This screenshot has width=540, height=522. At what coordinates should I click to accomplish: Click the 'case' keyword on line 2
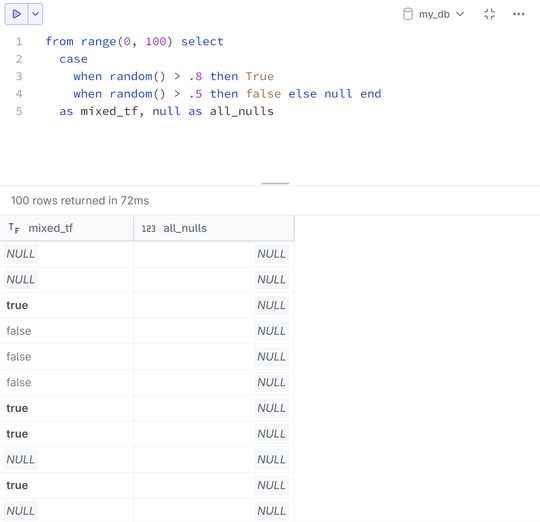[x=73, y=59]
